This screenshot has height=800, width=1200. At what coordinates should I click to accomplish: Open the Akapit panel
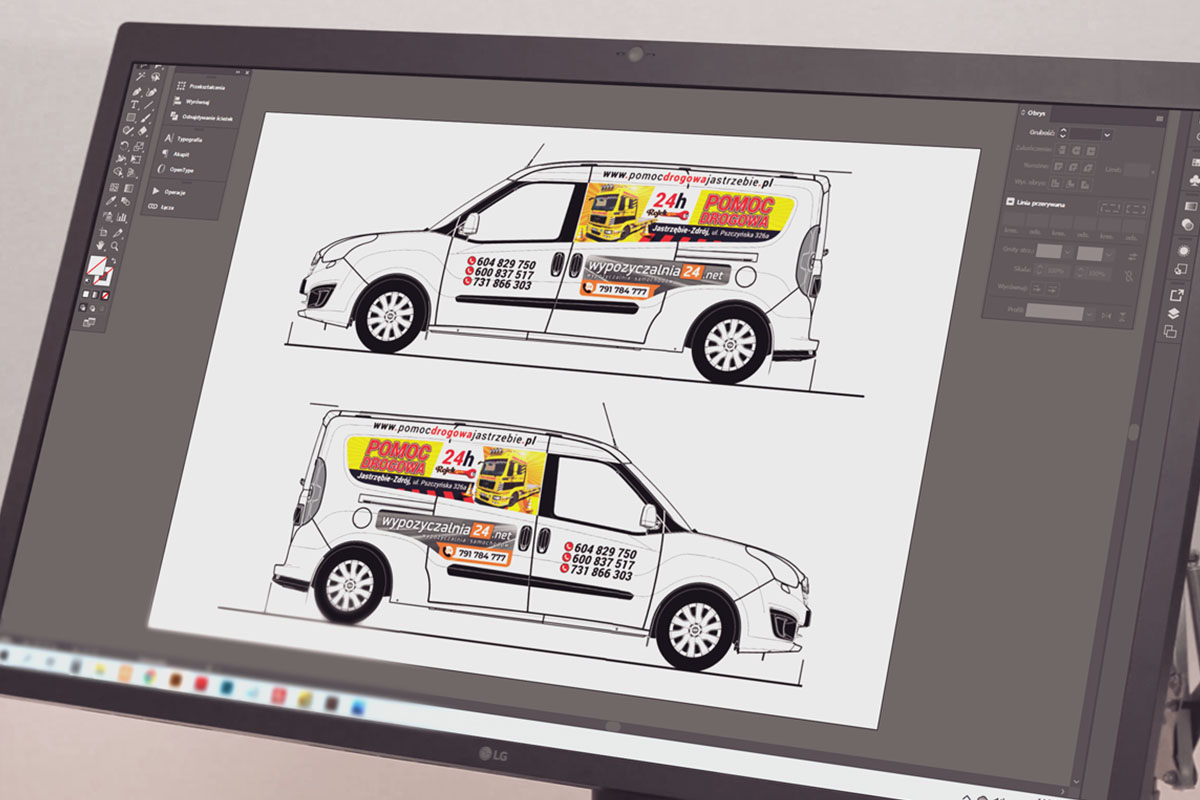click(173, 155)
